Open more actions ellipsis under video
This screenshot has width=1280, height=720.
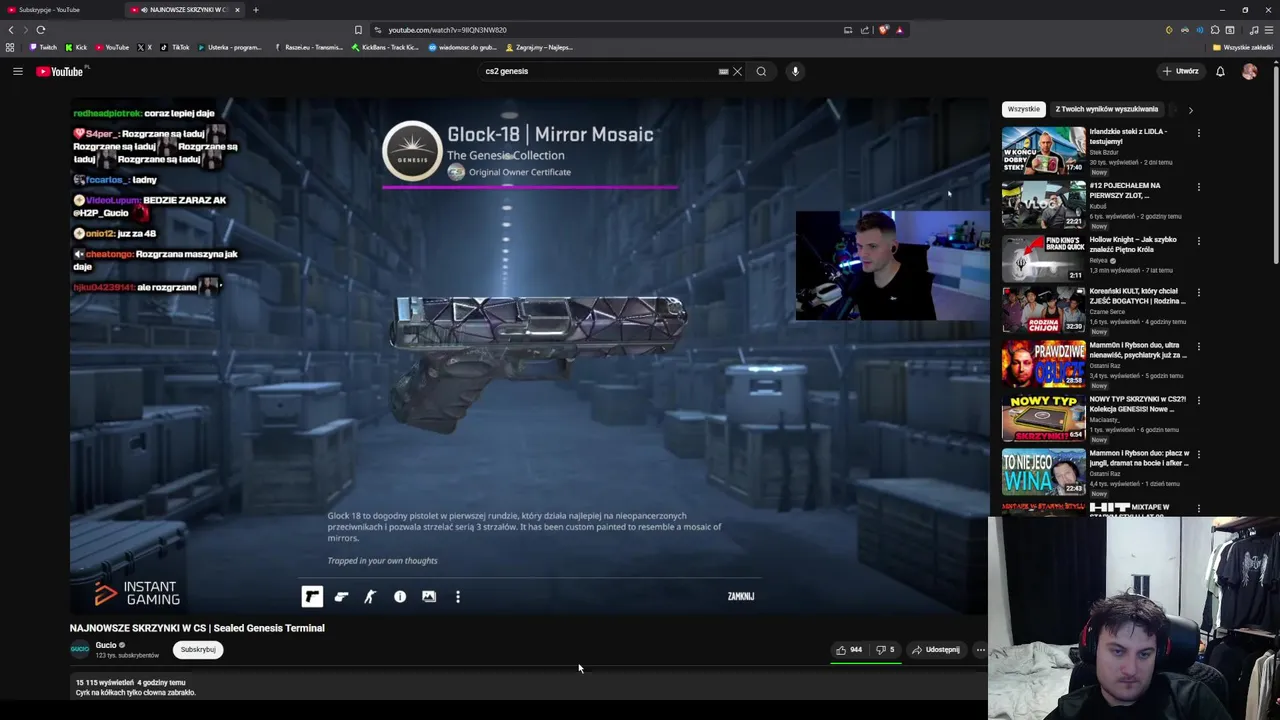(980, 650)
